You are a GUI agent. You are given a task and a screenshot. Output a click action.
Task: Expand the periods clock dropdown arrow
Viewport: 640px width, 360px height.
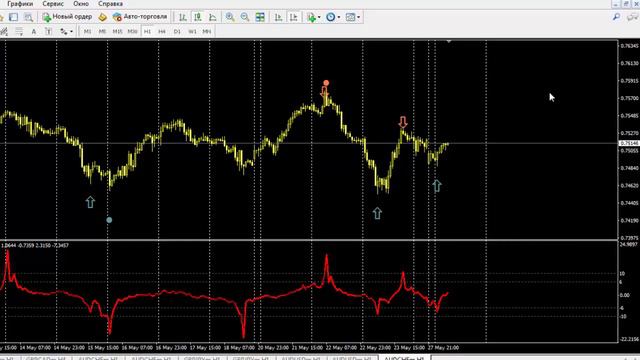339,17
